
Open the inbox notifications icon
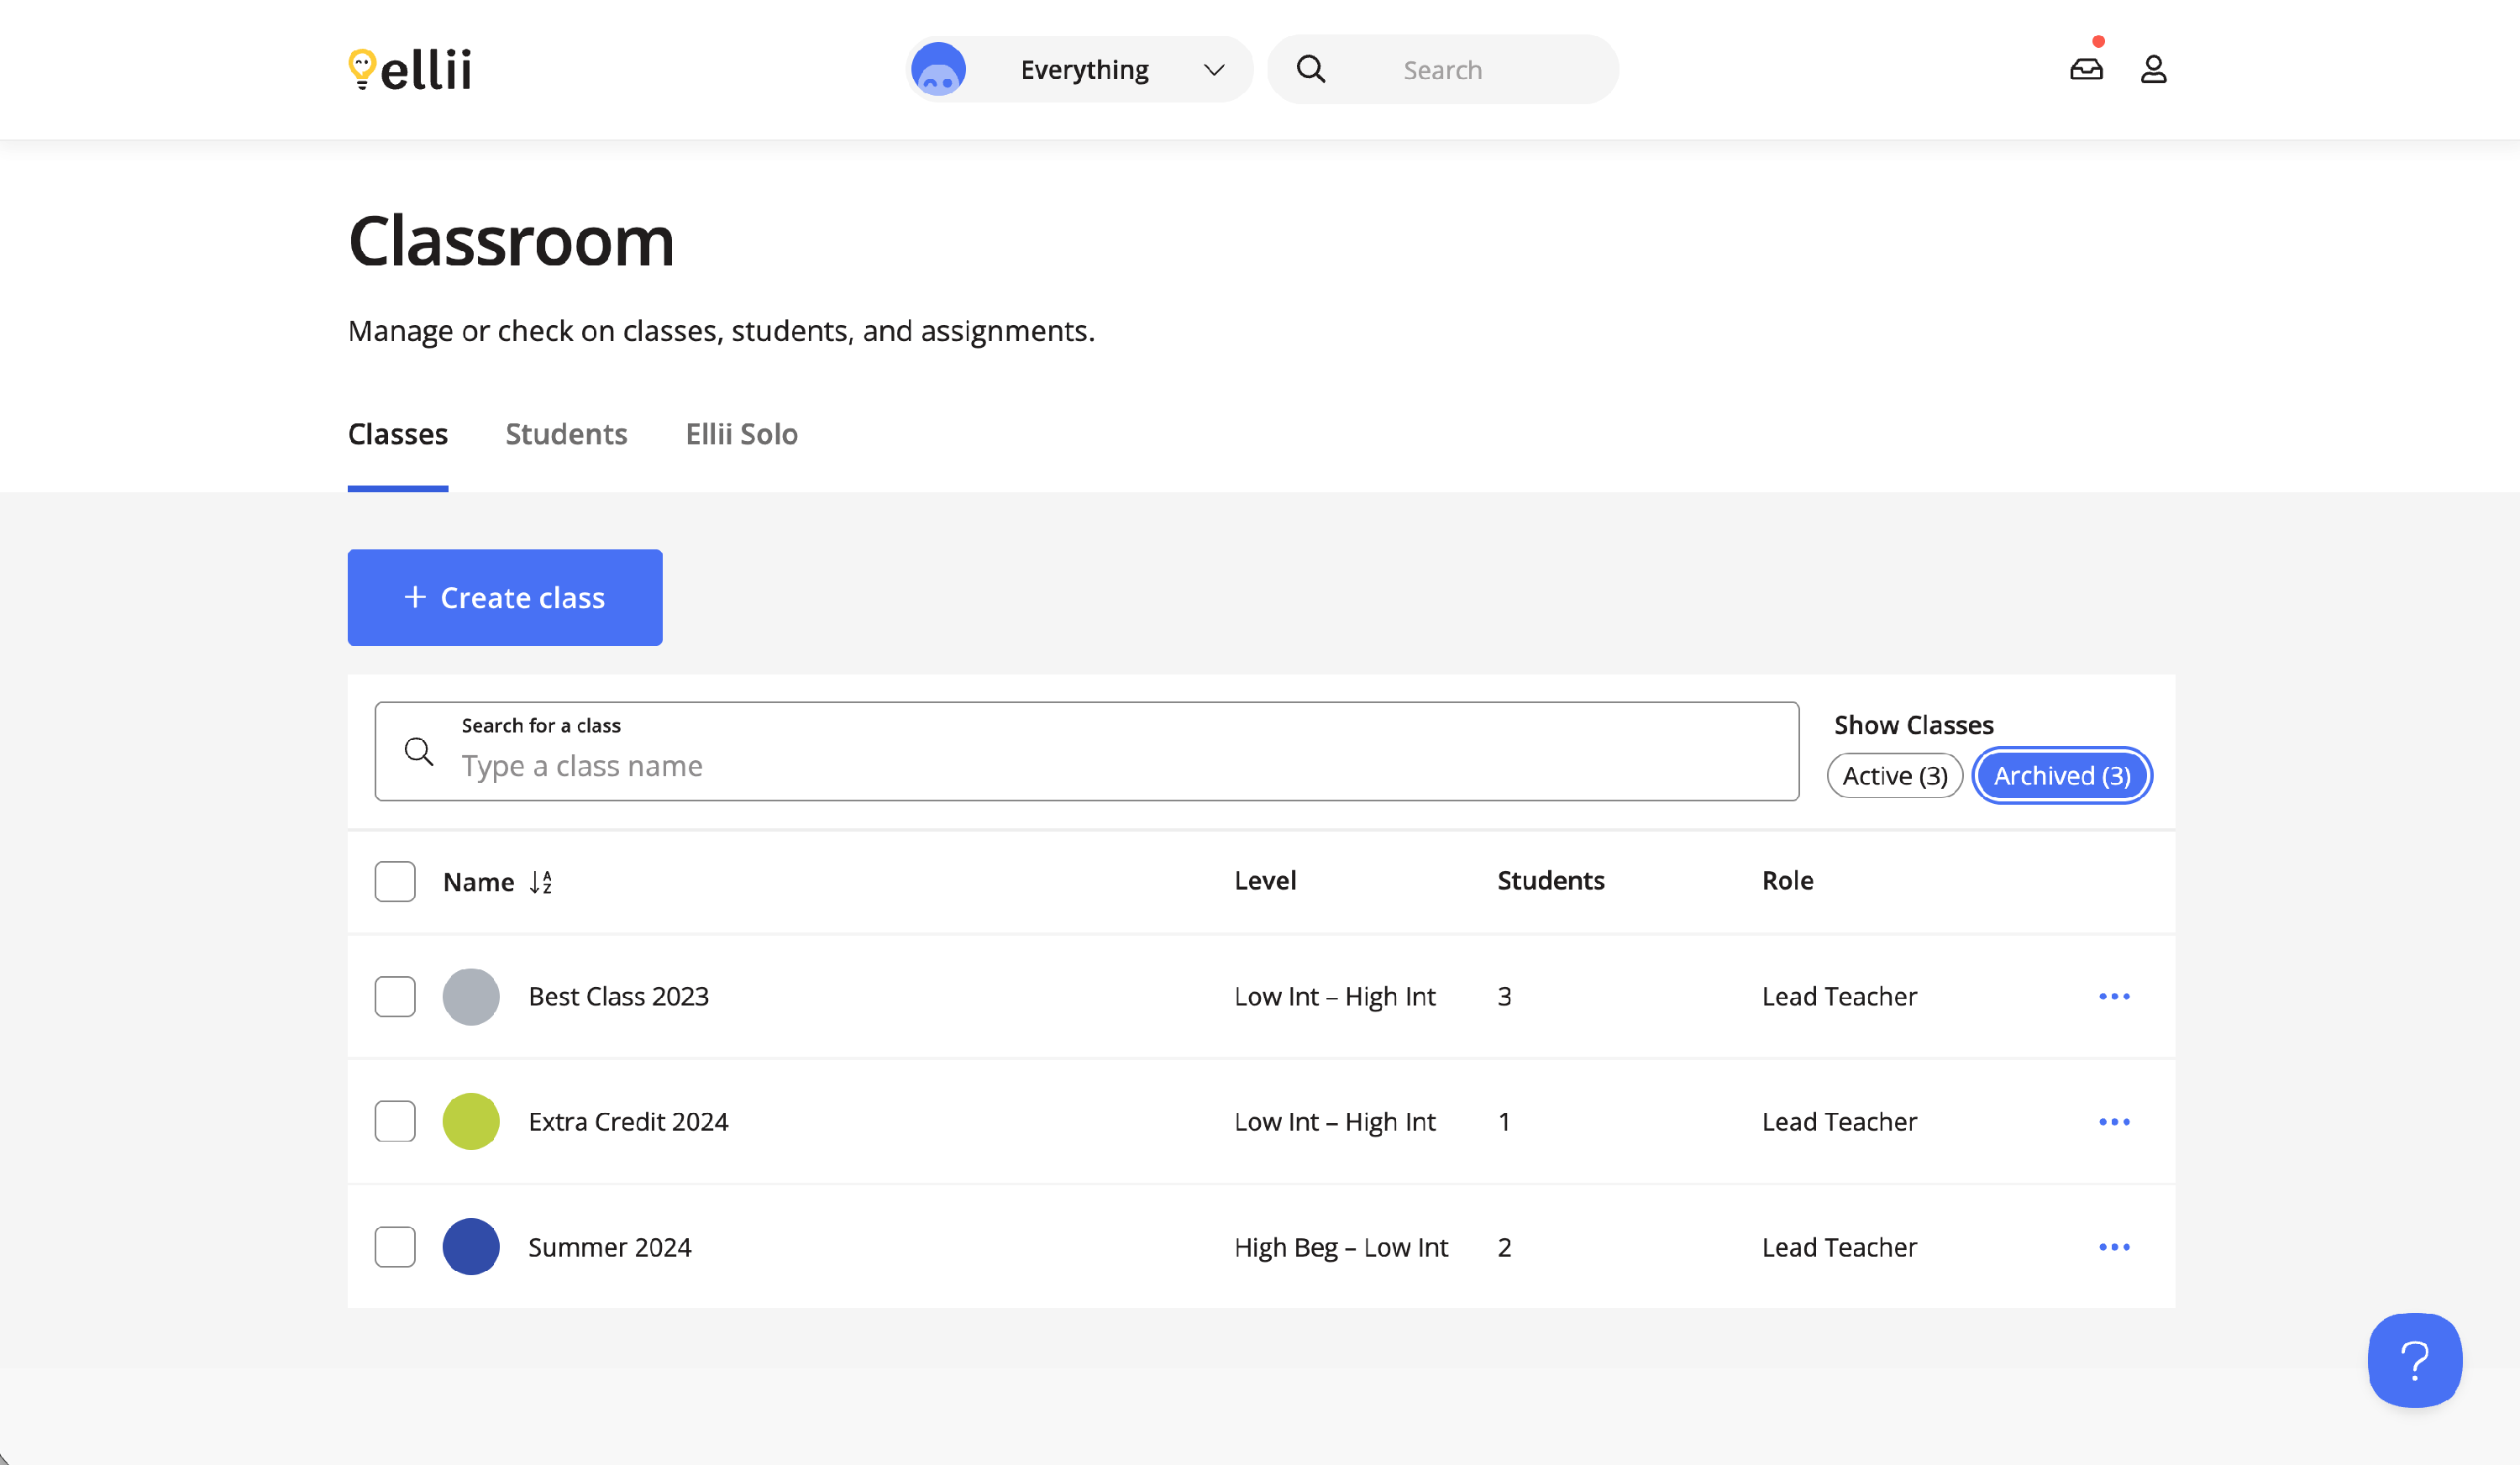pyautogui.click(x=2086, y=69)
